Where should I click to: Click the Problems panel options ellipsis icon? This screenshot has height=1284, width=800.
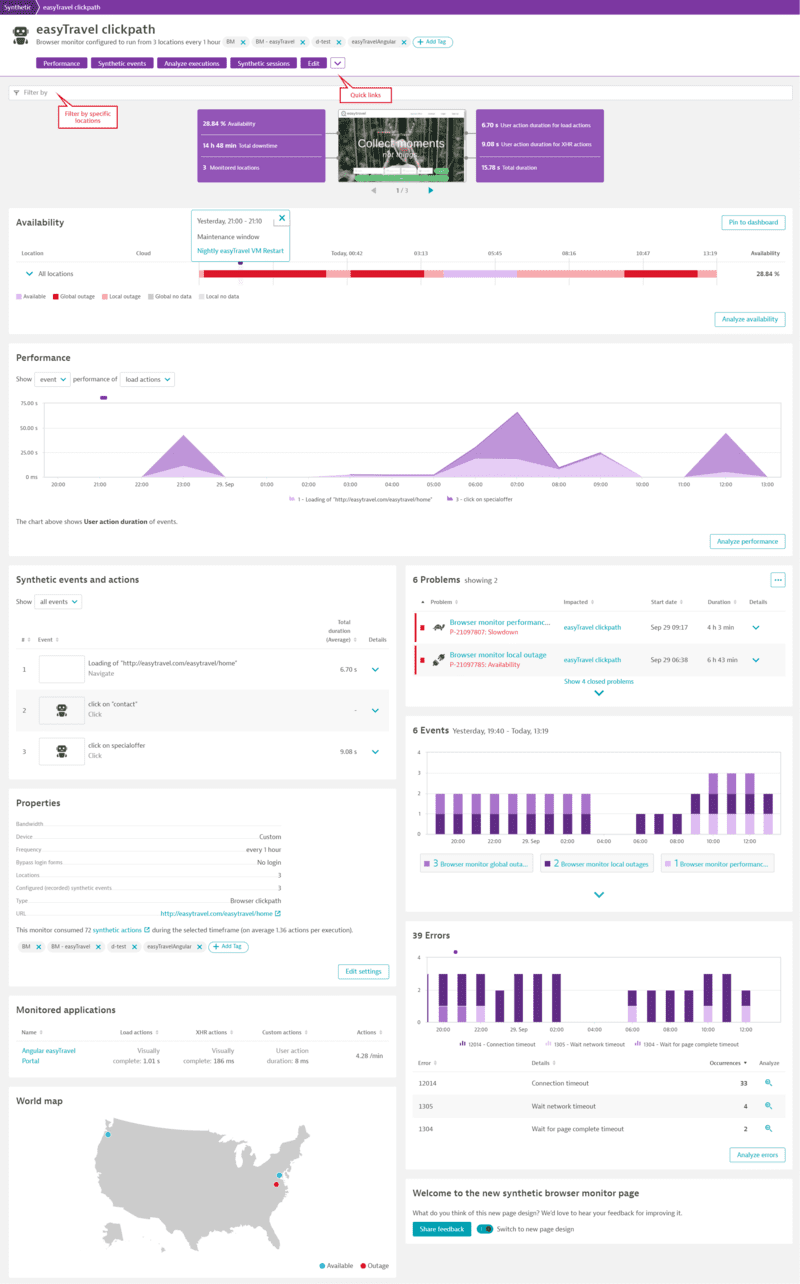point(777,579)
